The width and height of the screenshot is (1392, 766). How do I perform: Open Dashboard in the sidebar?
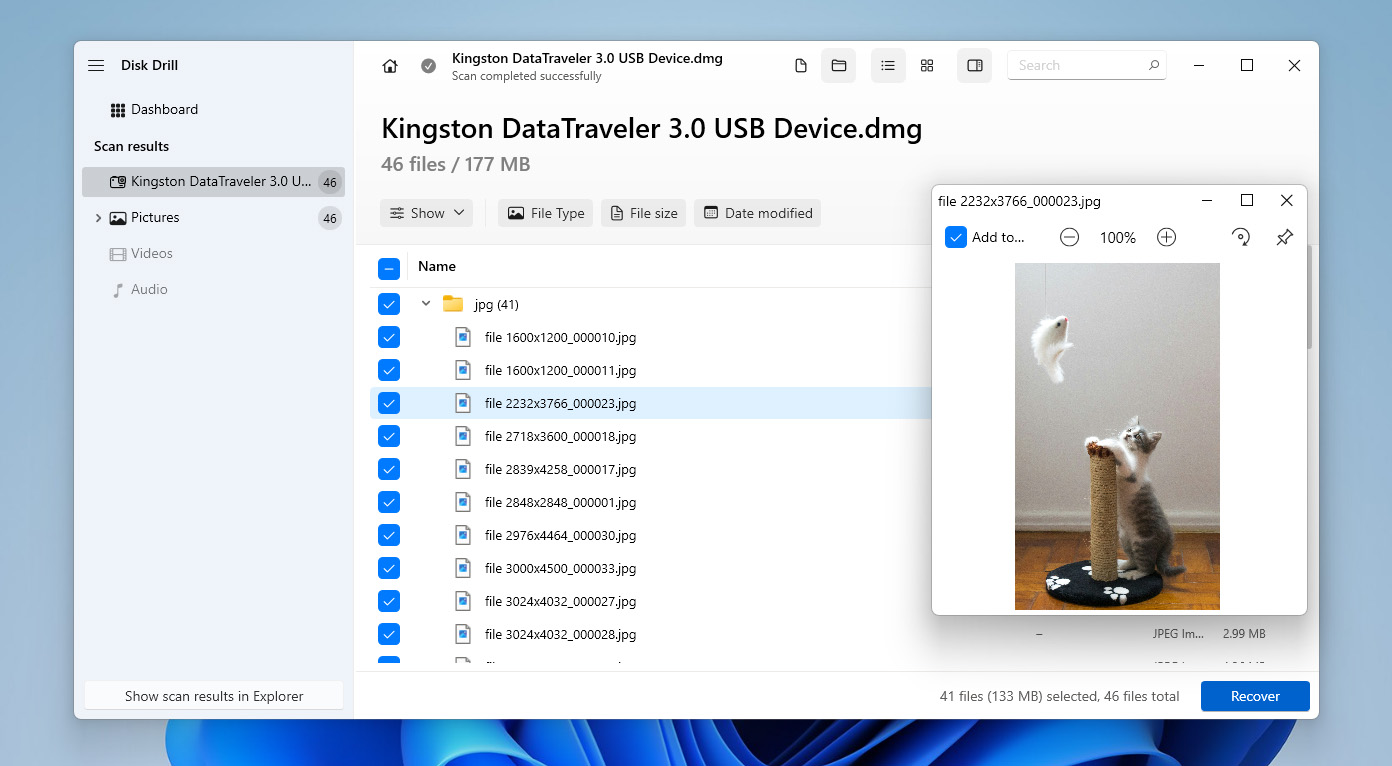tap(165, 110)
